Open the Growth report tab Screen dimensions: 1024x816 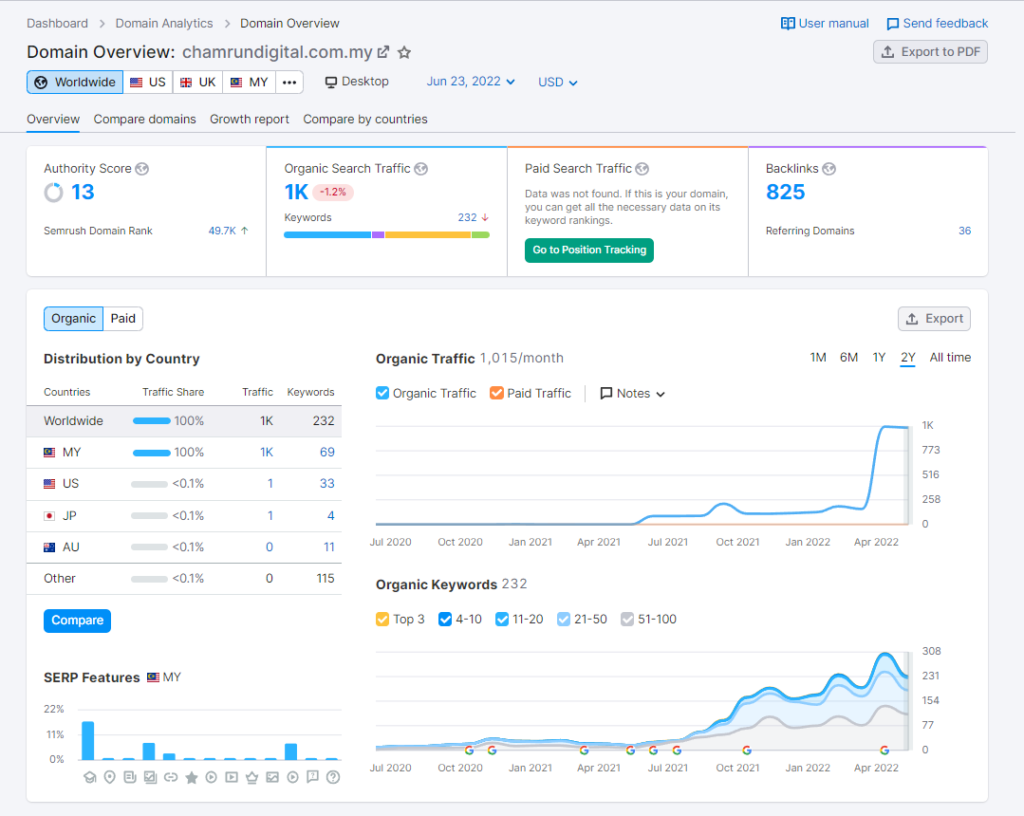click(x=249, y=119)
